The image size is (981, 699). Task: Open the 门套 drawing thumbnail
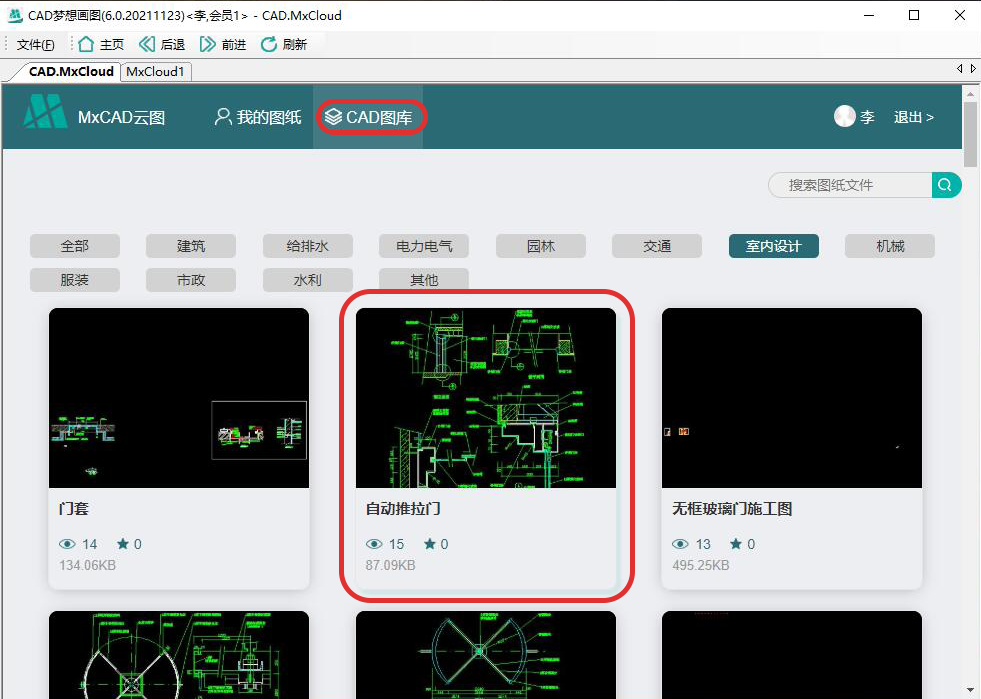coord(179,398)
